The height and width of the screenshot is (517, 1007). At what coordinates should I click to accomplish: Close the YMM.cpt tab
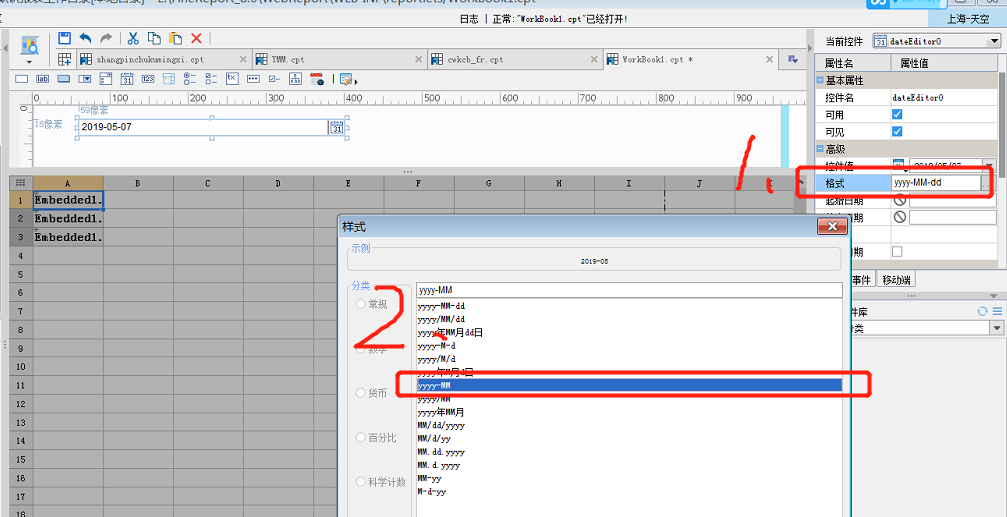coord(419,60)
